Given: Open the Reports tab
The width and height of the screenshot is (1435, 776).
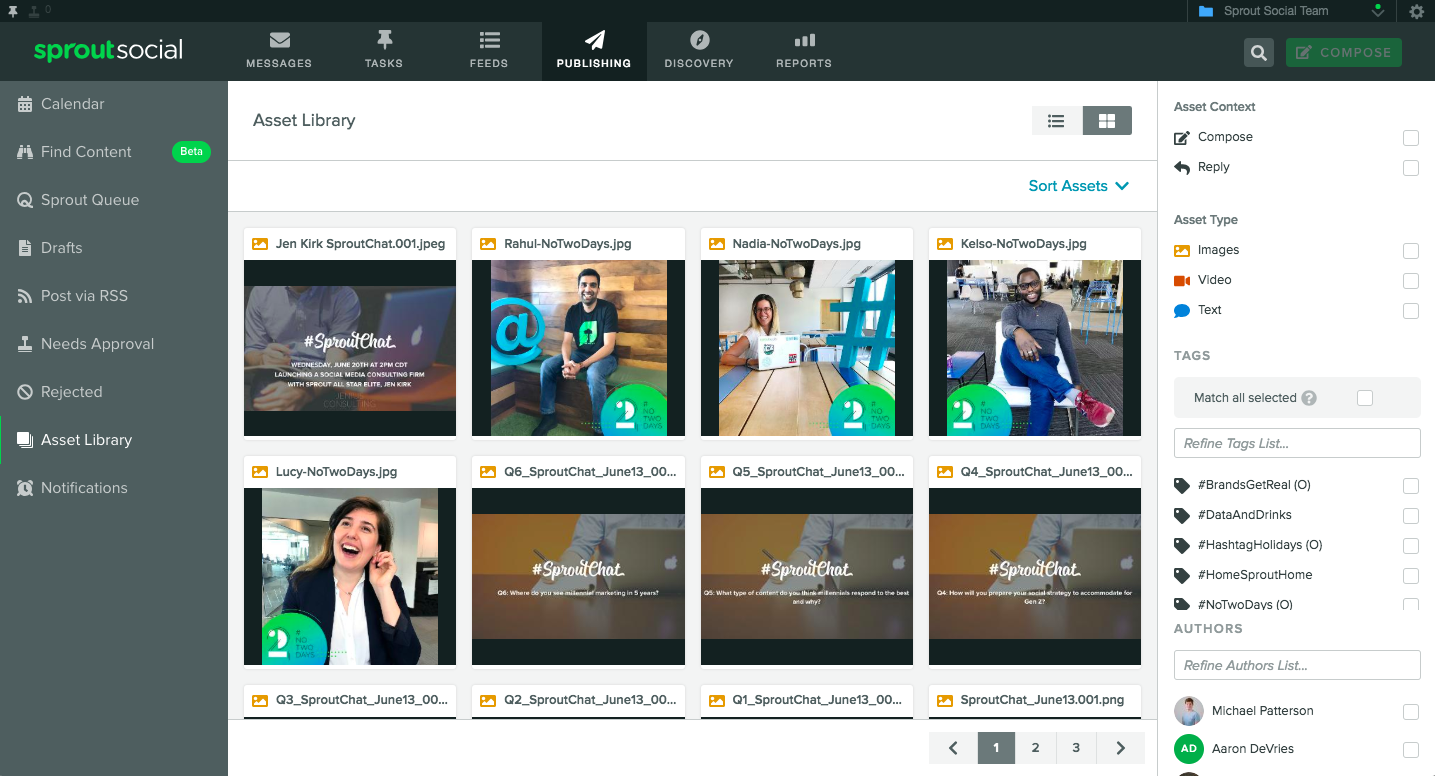Looking at the screenshot, I should click(804, 51).
